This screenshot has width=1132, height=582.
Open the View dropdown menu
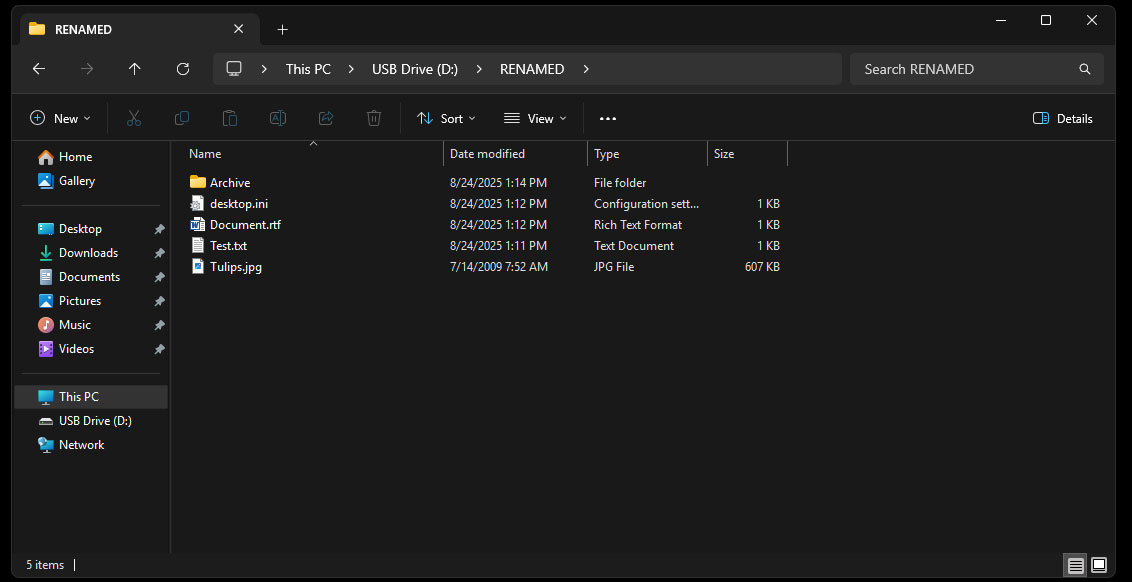535,118
